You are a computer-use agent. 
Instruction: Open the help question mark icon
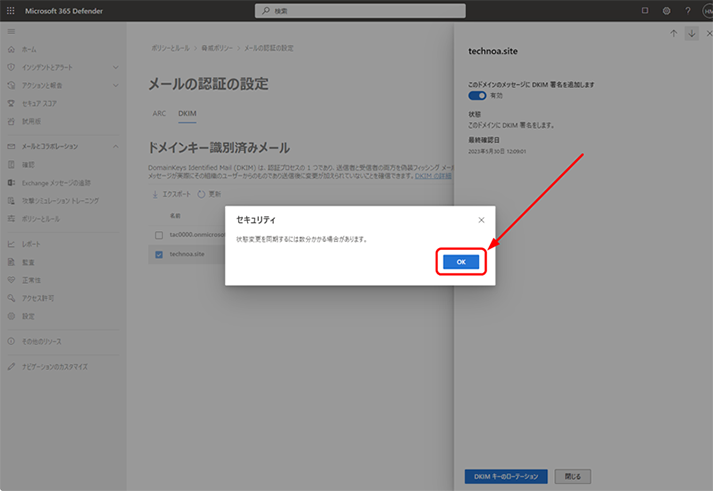pos(688,10)
